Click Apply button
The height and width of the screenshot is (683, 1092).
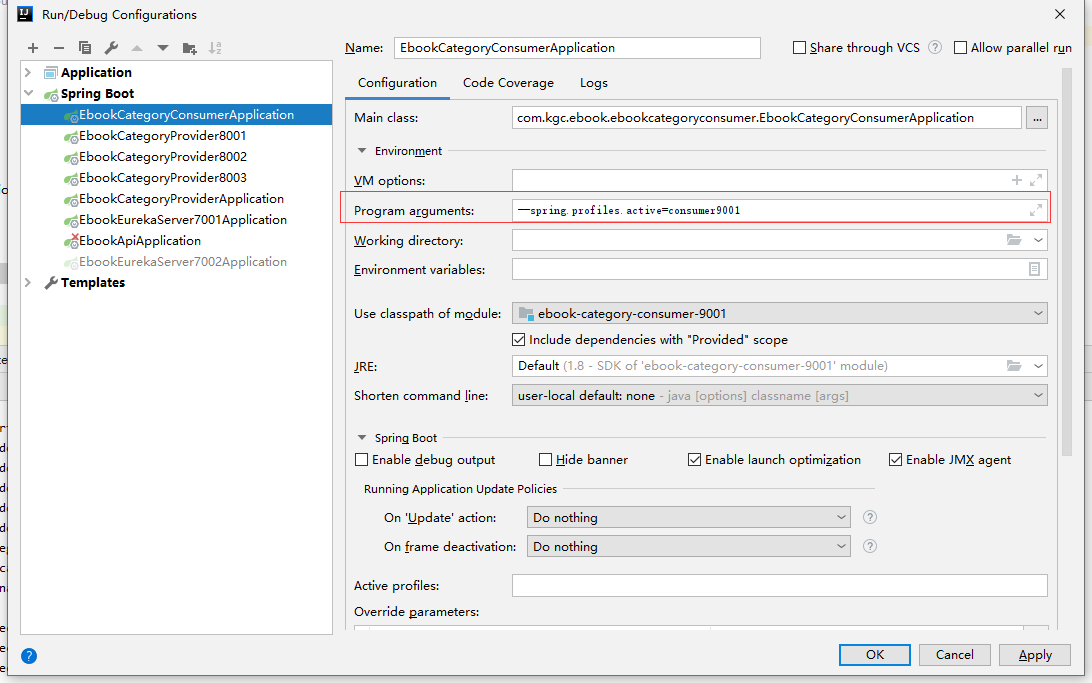tap(1035, 654)
